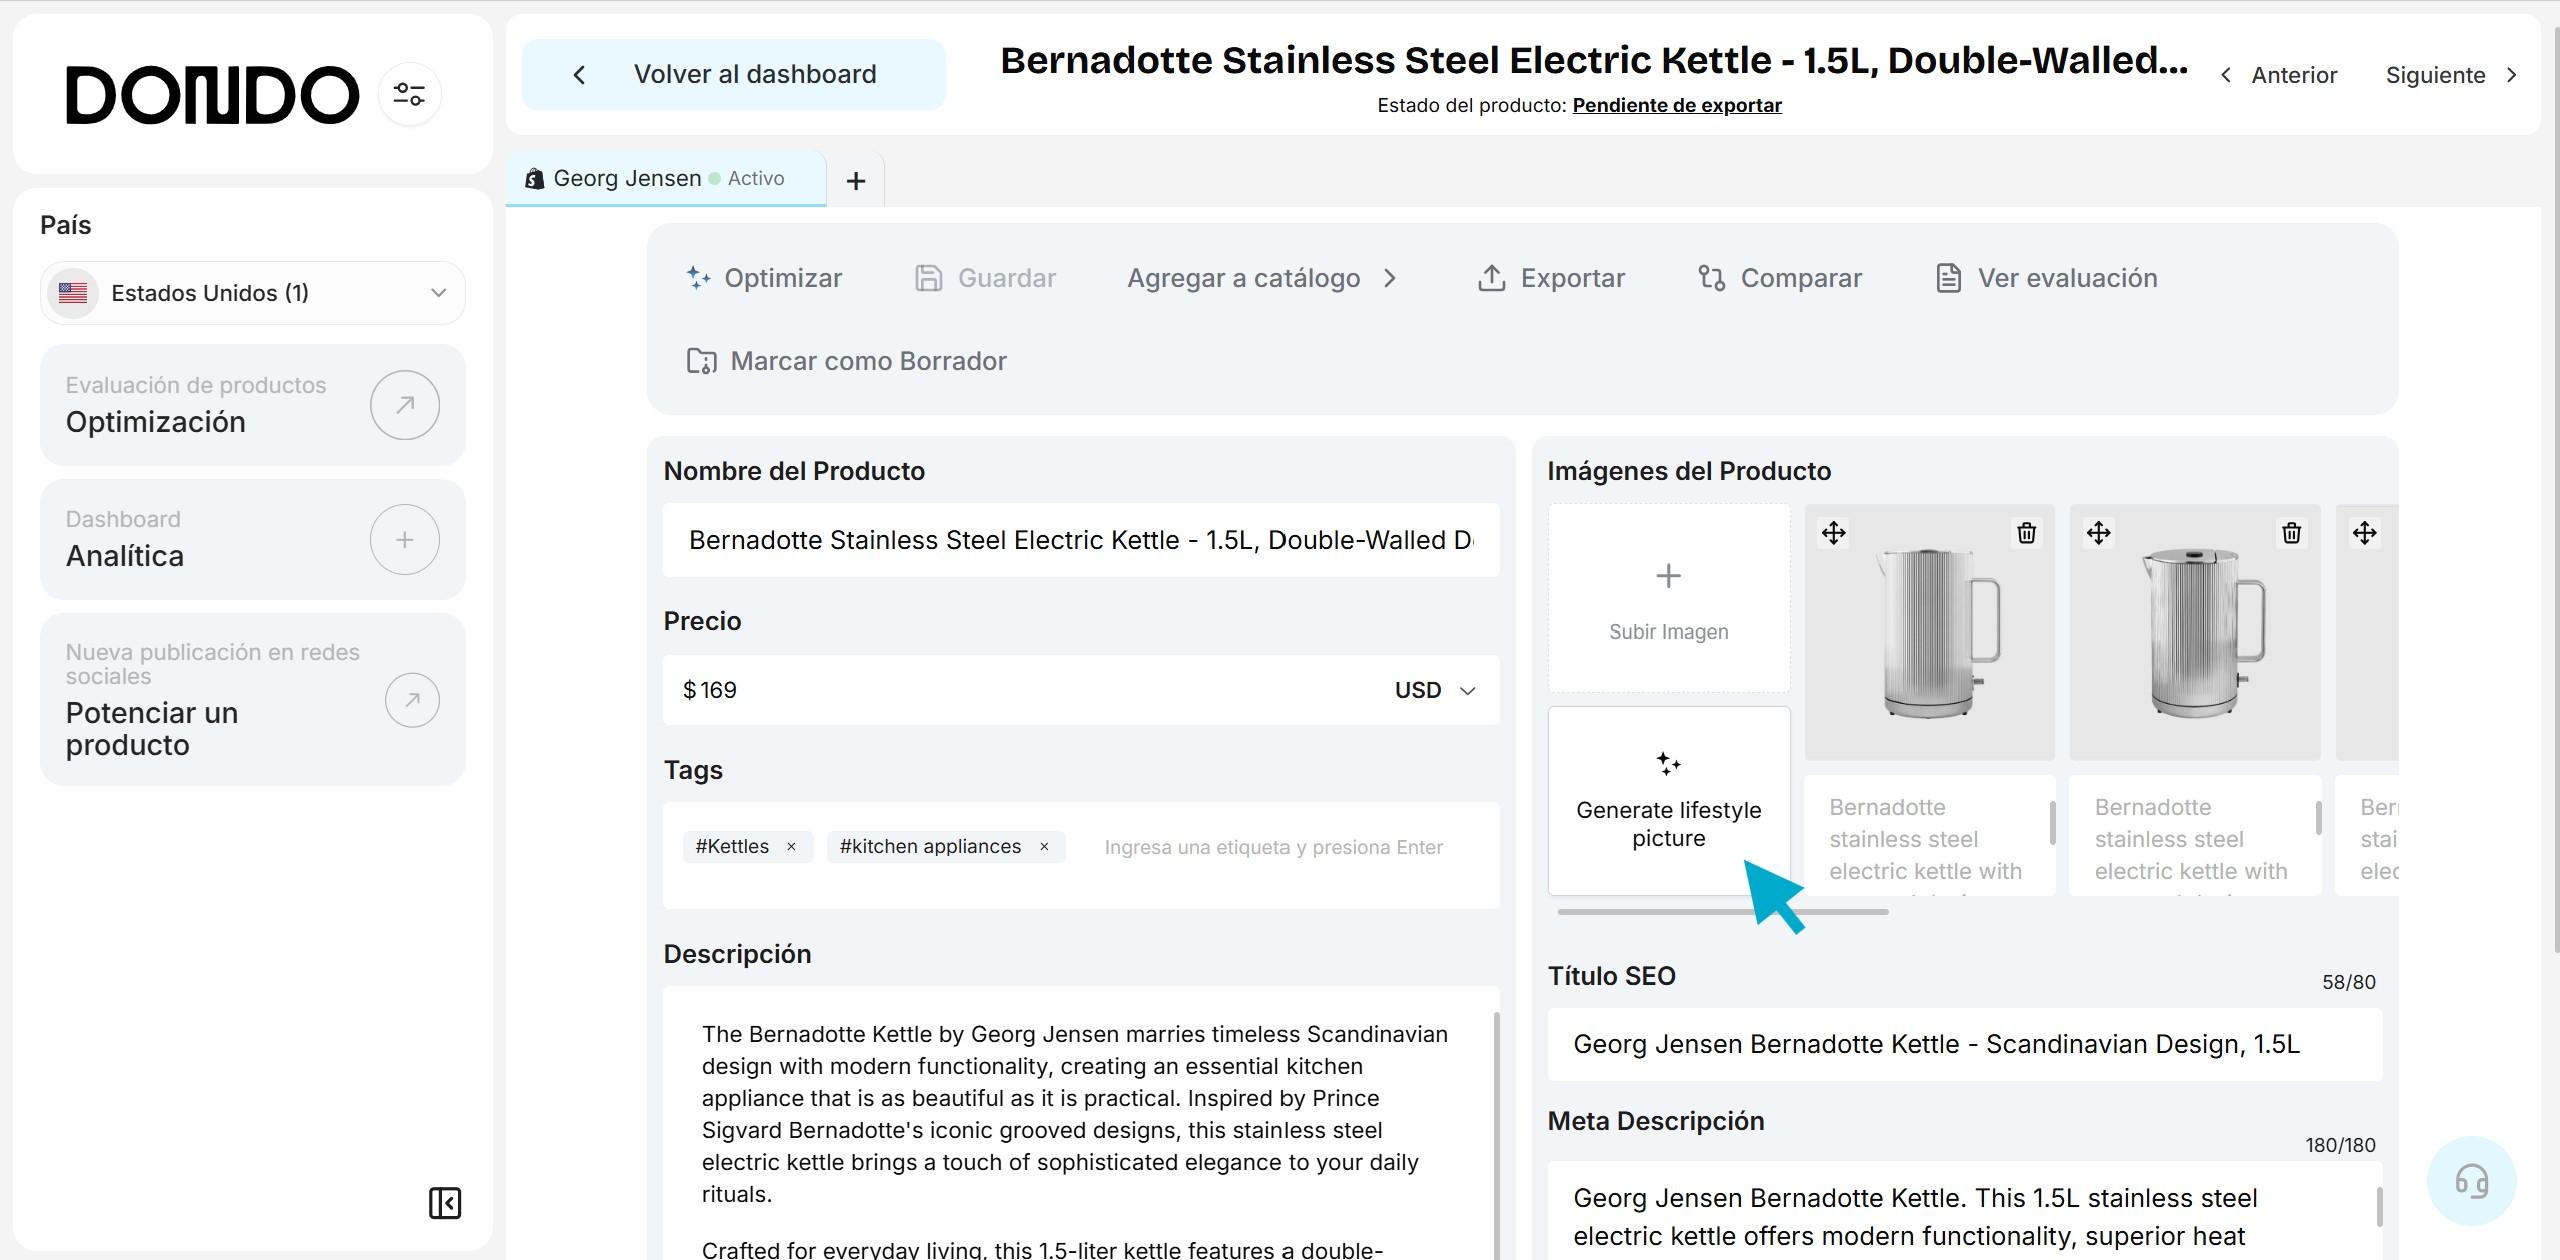
Task: Open the Optimización arrow circle icon
Action: tap(404, 405)
